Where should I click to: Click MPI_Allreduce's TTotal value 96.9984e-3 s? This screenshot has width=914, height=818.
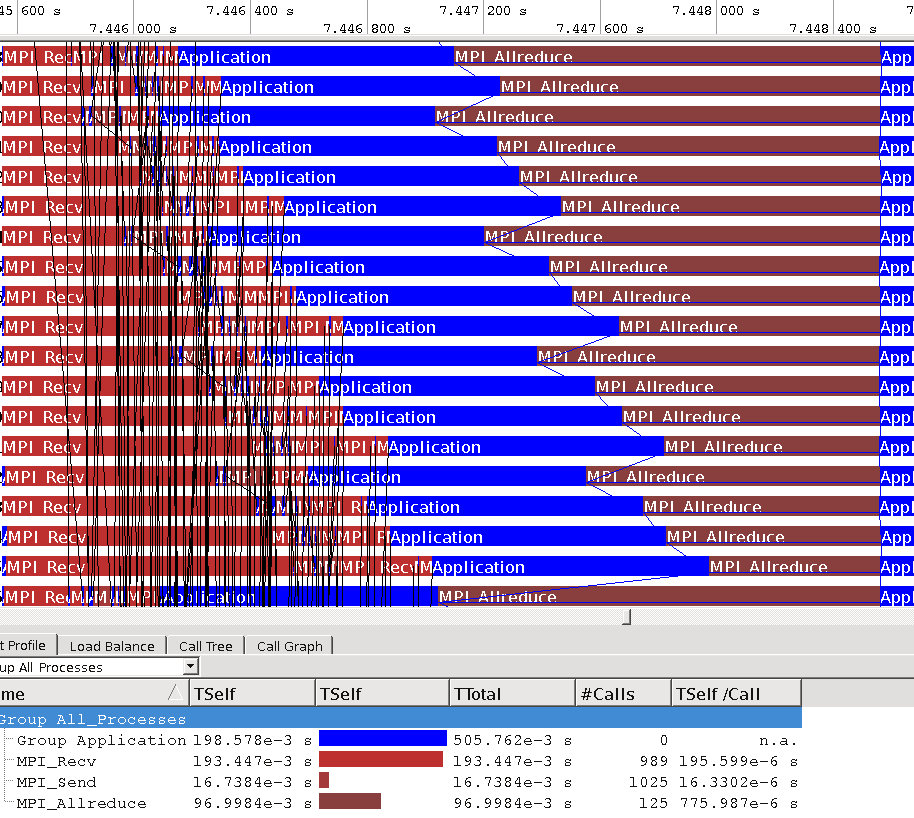tap(512, 803)
